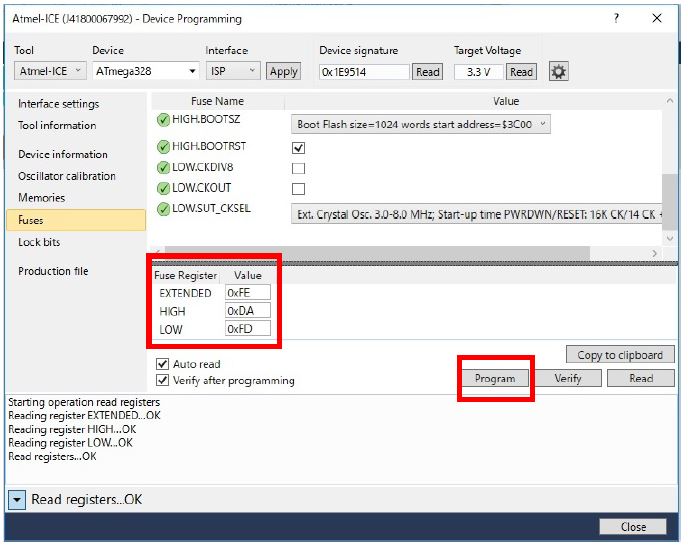The width and height of the screenshot is (688, 550).
Task: Open the Boot Flash size dropdown
Action: (x=421, y=124)
